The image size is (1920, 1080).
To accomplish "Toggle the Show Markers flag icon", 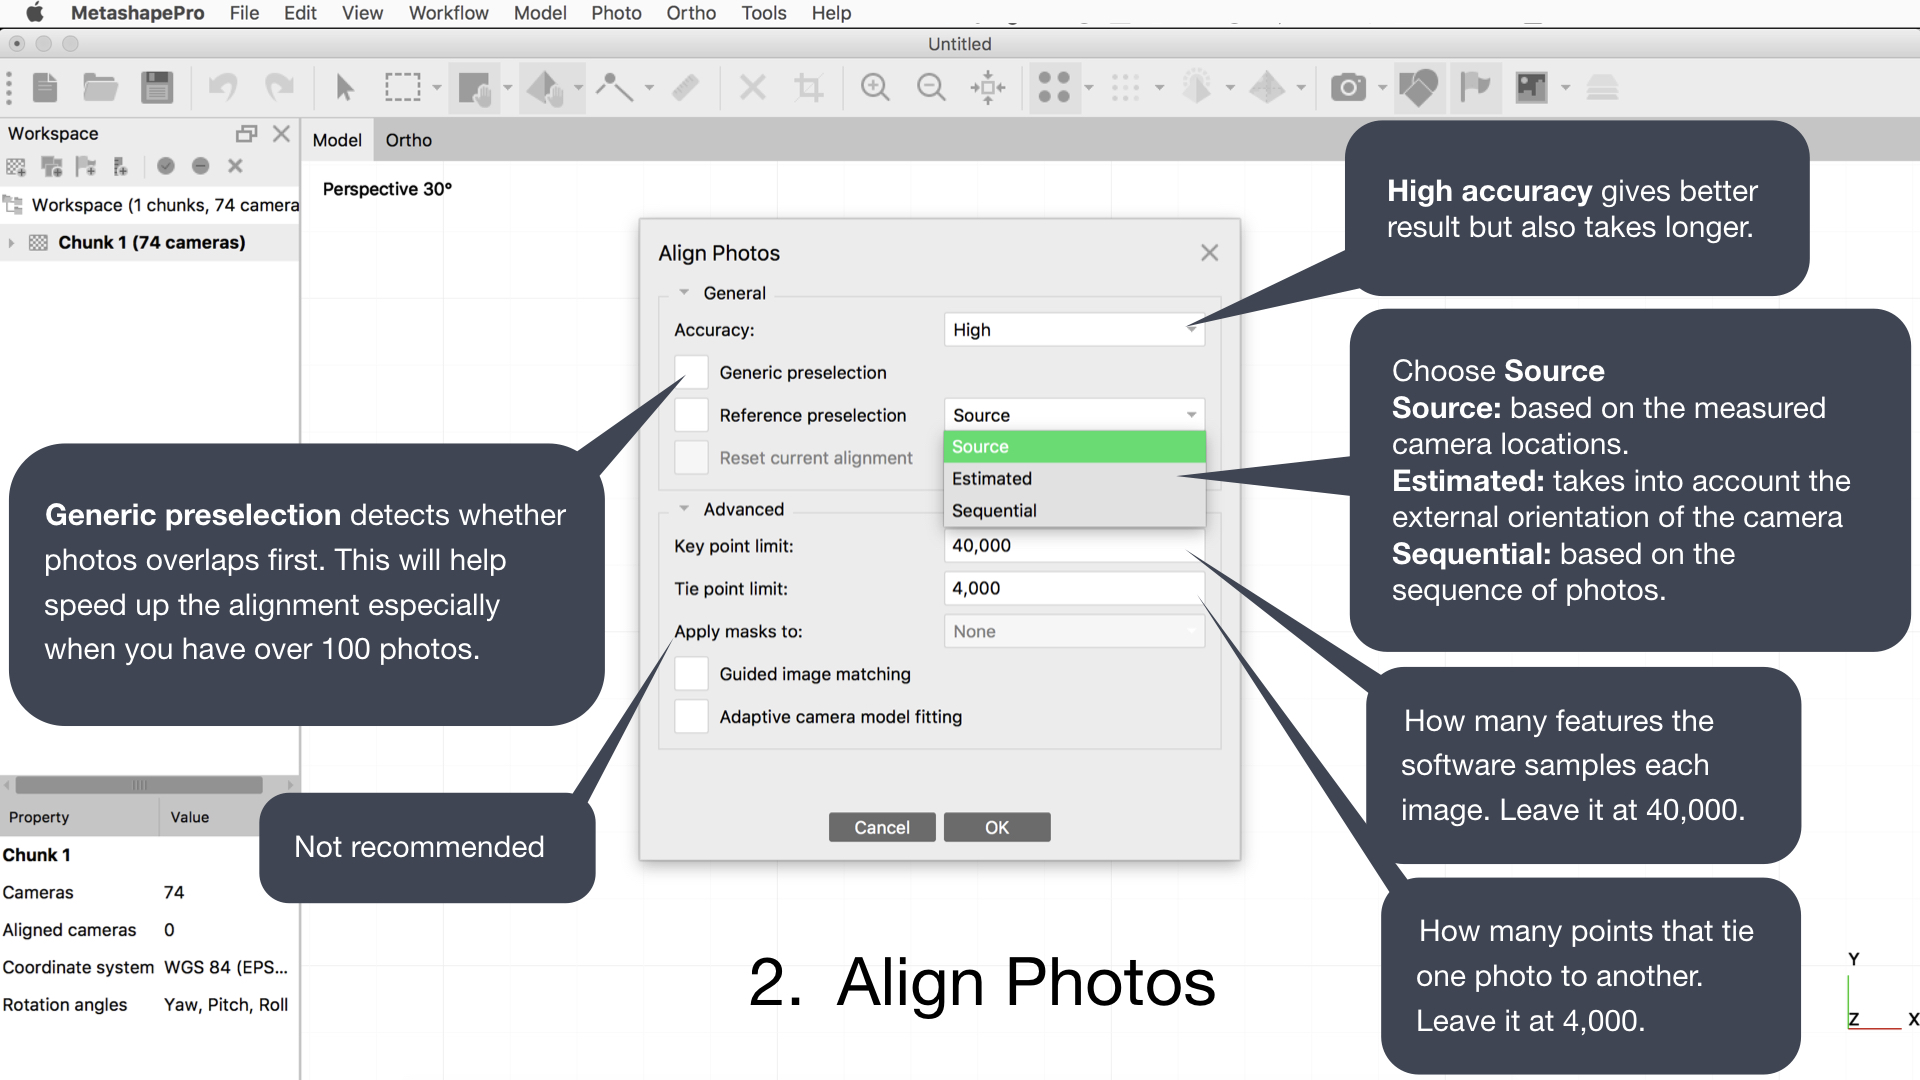I will [1474, 88].
